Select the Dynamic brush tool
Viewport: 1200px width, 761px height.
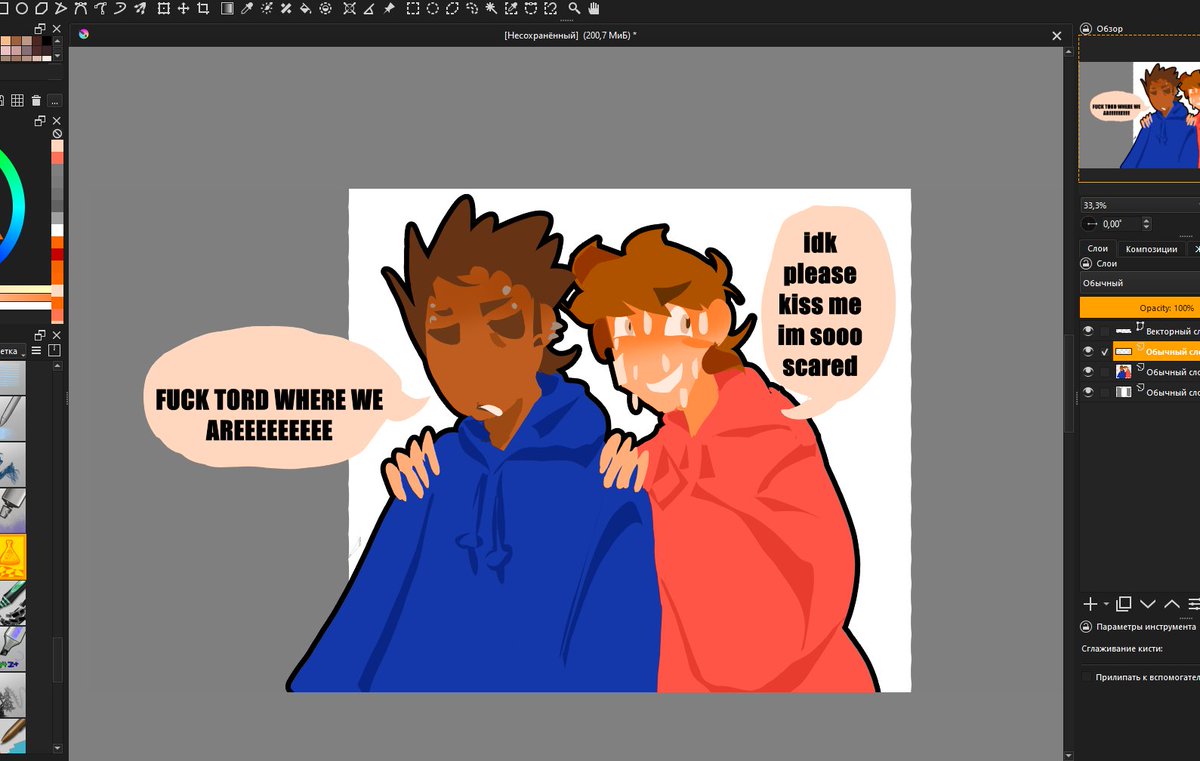pyautogui.click(x=120, y=8)
